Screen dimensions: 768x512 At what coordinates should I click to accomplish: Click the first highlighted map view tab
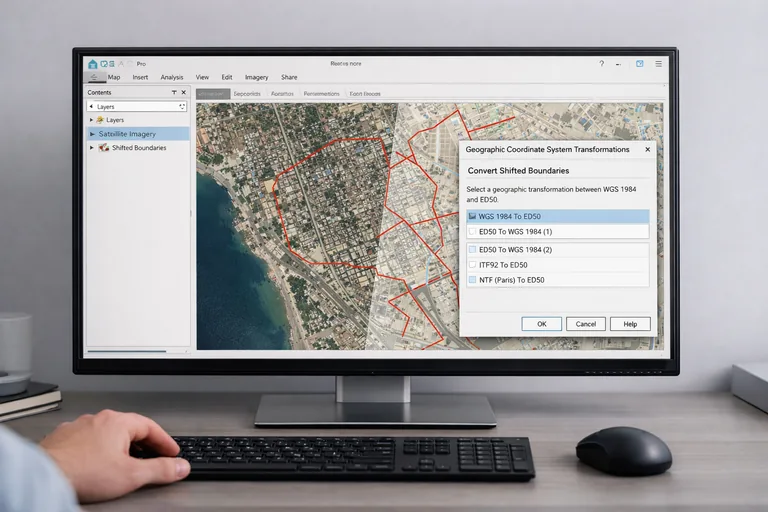213,94
